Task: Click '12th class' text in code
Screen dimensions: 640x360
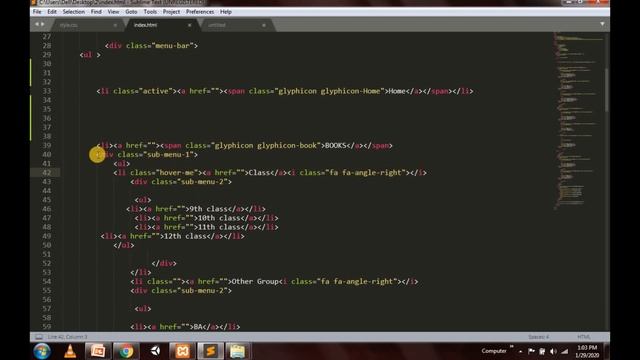Action: coord(185,236)
